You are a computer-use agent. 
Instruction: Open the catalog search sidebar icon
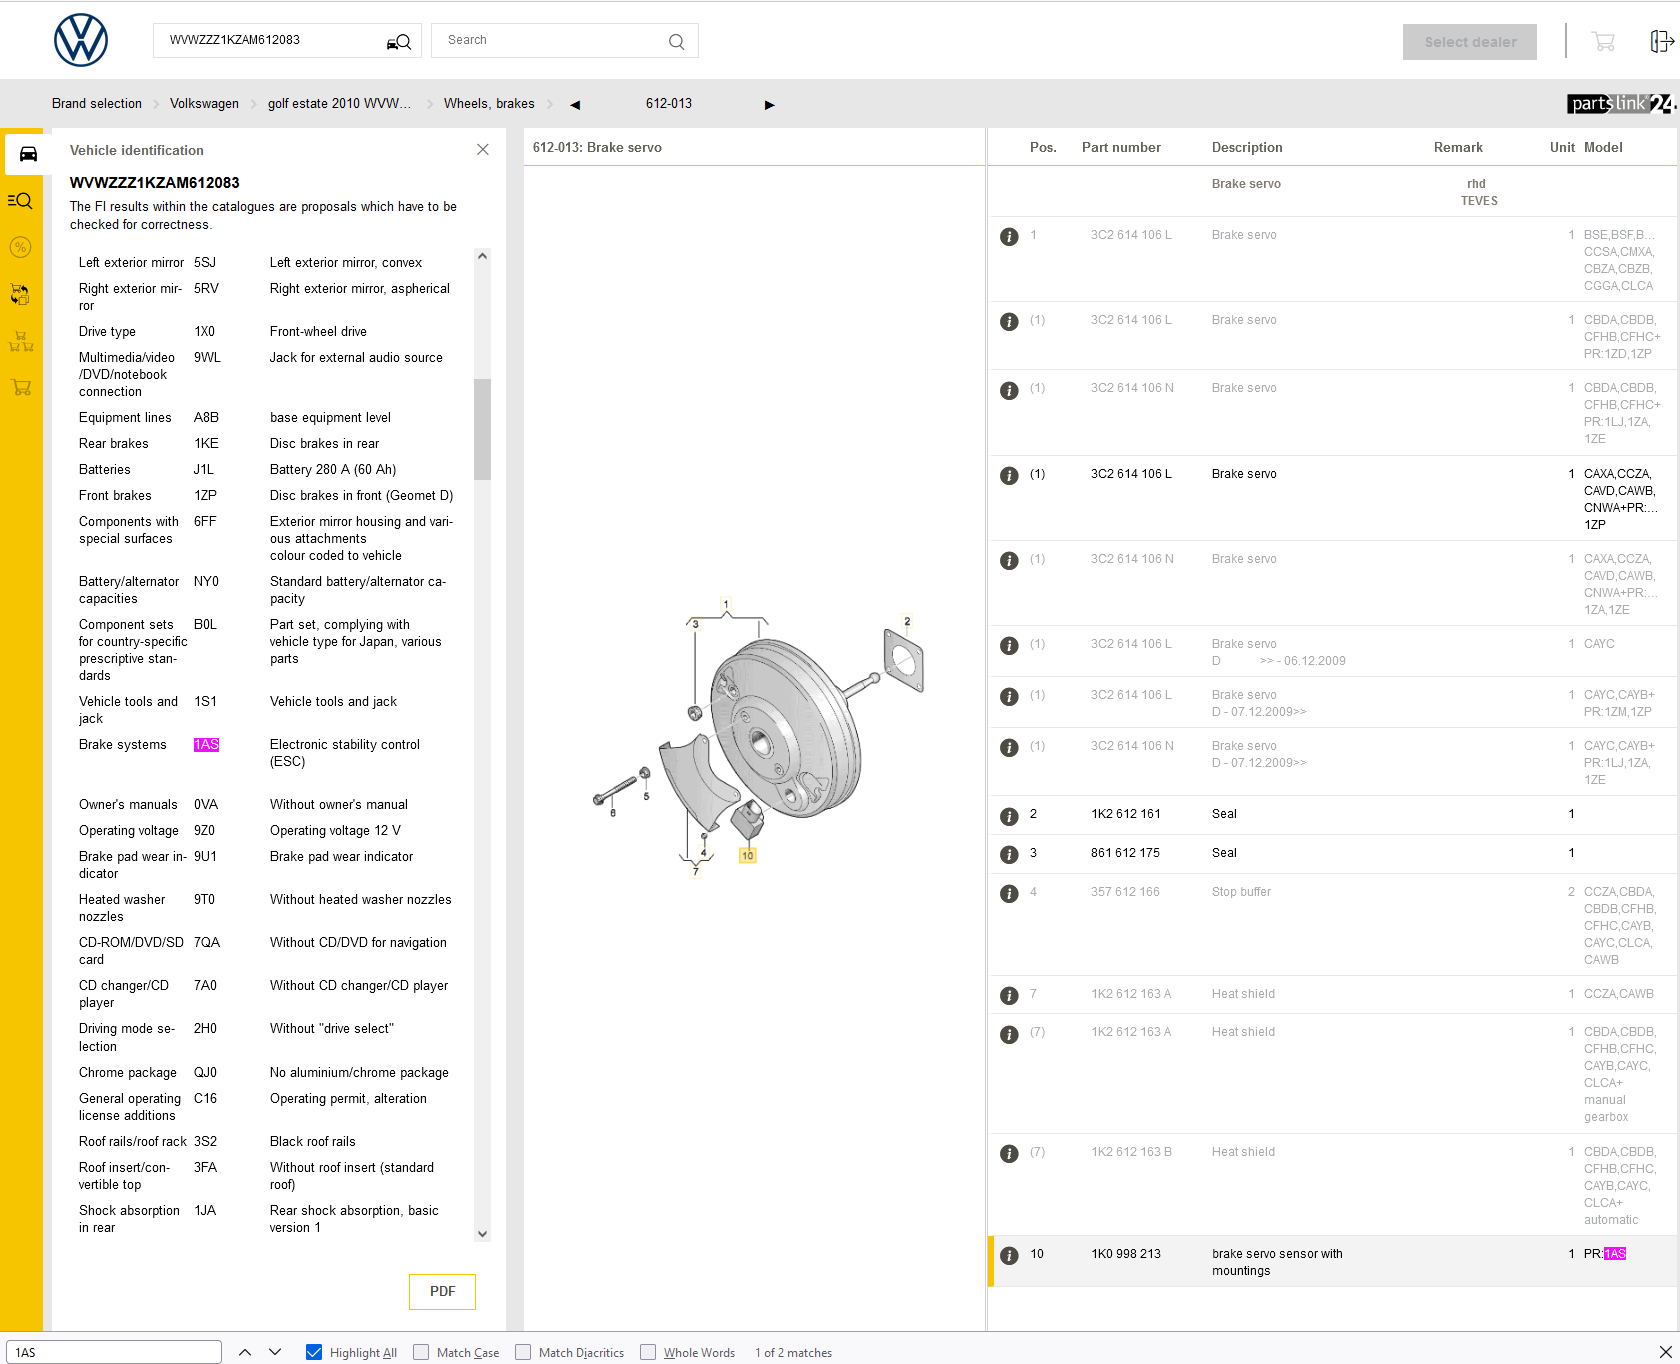[x=20, y=201]
